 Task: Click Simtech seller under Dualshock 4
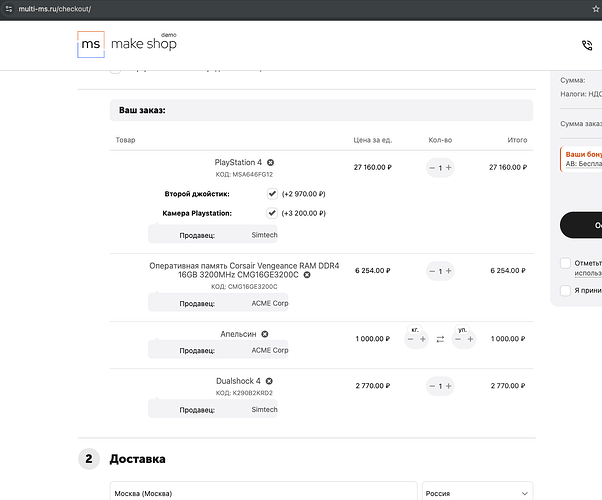tap(264, 410)
